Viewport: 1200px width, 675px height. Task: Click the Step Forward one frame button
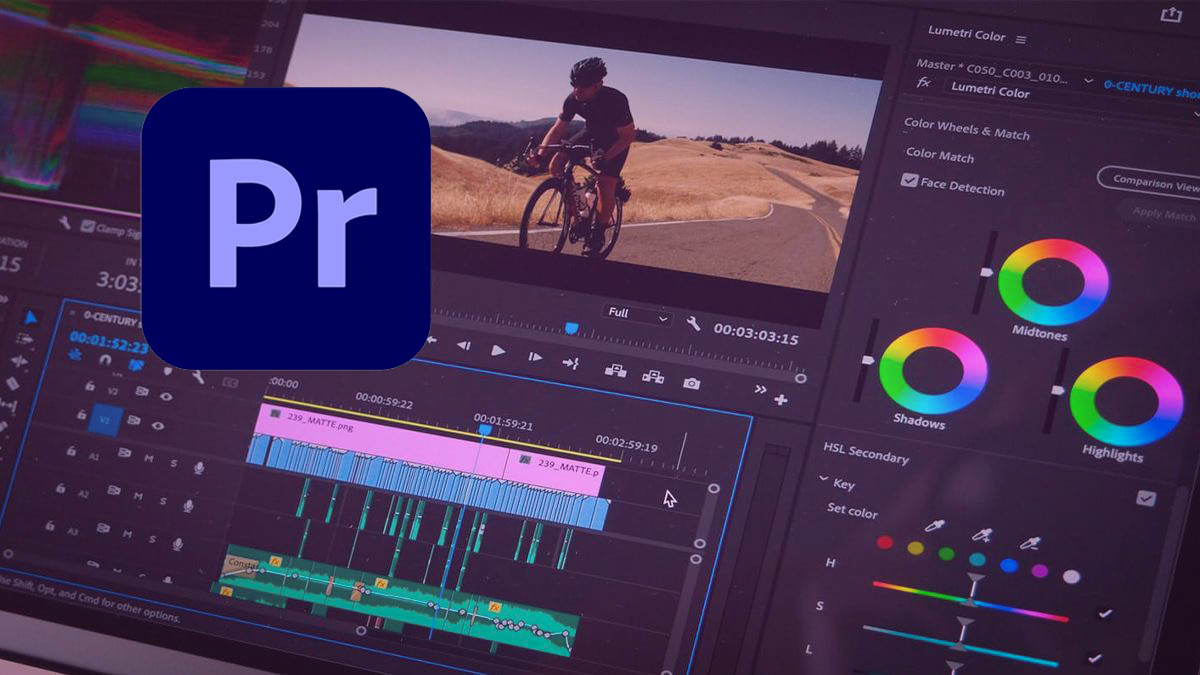pyautogui.click(x=535, y=355)
